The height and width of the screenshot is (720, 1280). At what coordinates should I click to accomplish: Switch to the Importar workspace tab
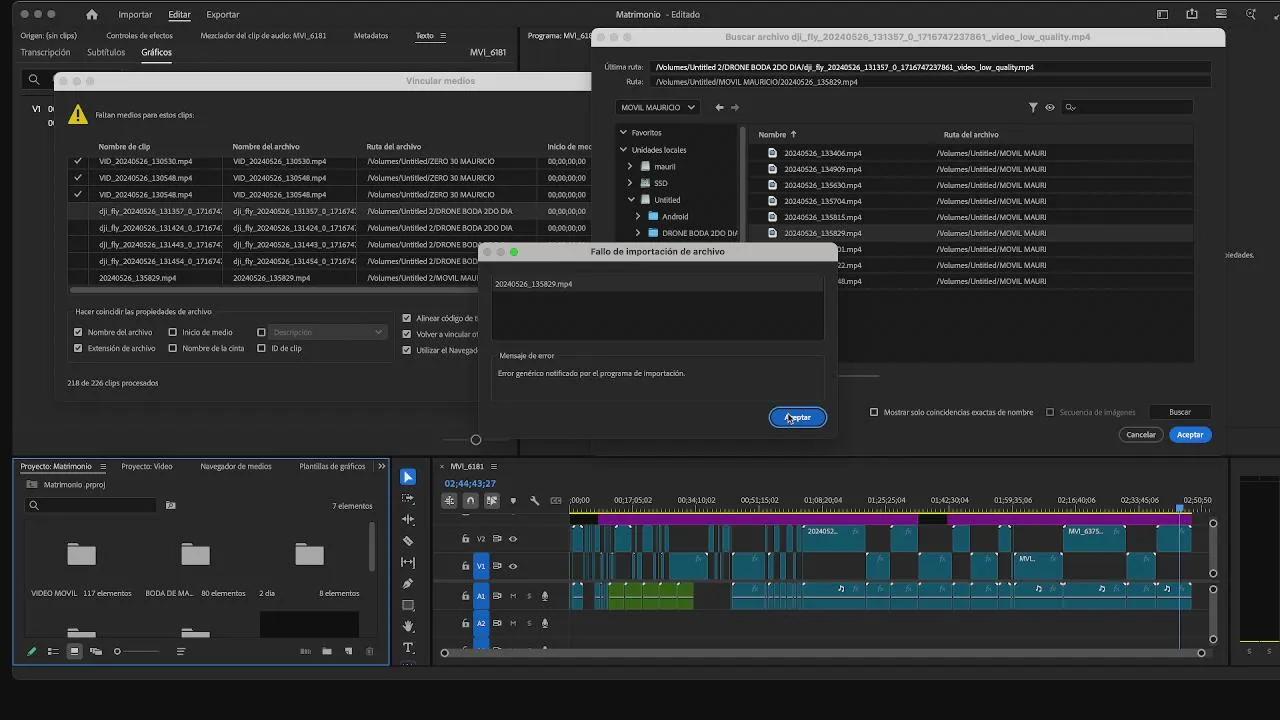[135, 15]
